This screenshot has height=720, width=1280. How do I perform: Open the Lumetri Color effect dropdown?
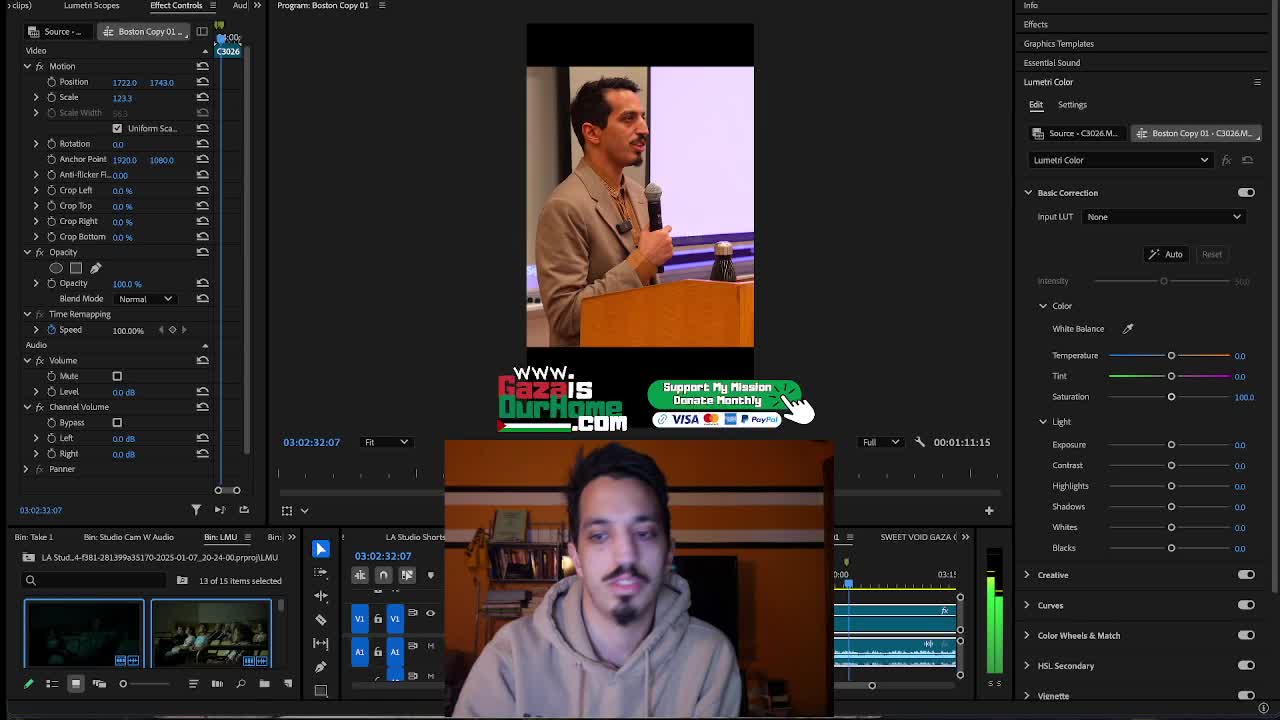1120,160
